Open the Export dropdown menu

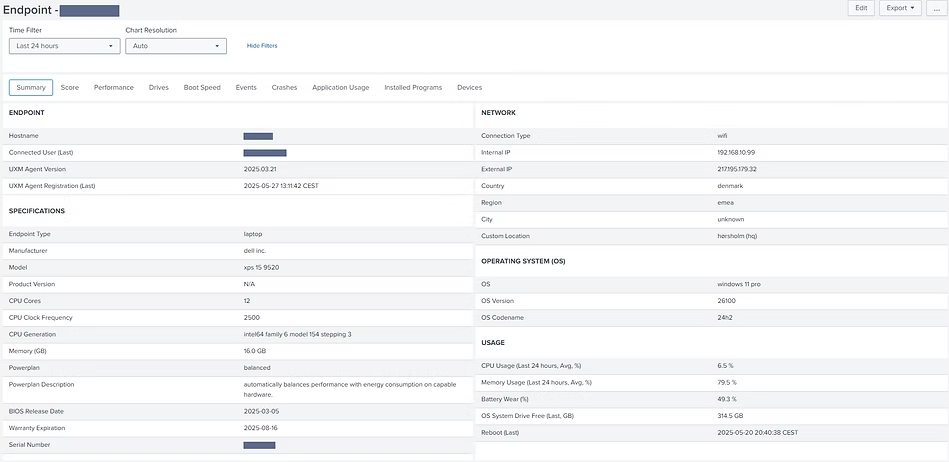[901, 8]
